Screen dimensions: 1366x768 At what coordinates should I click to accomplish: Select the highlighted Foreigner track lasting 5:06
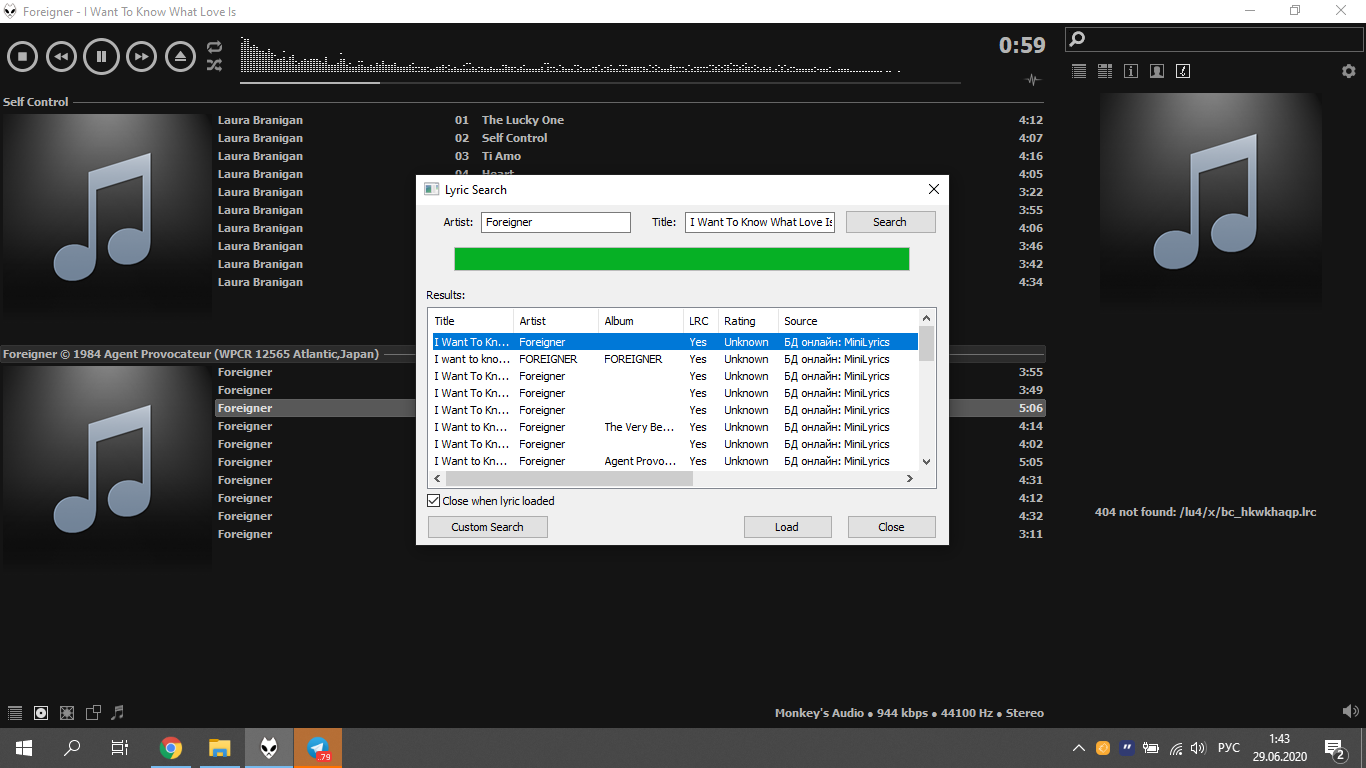coord(630,408)
